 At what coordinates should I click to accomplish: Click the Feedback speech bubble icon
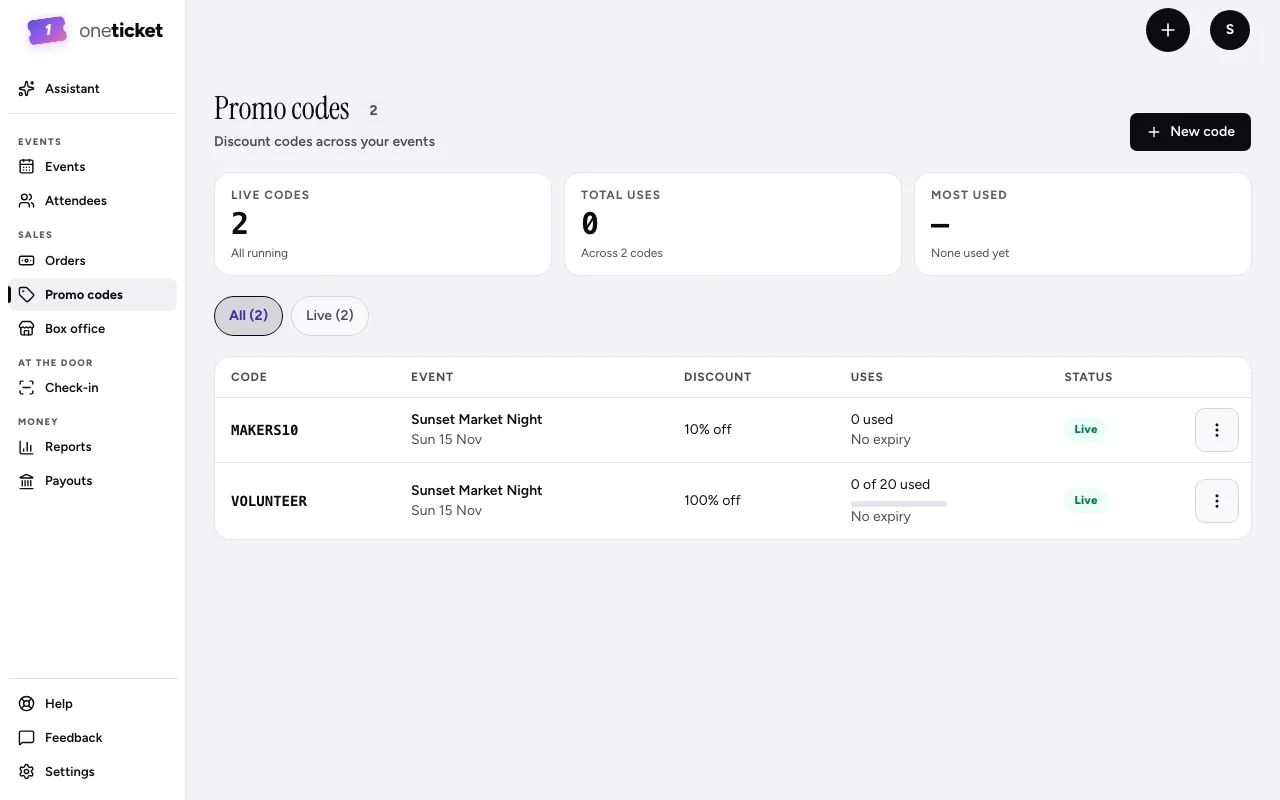tap(27, 738)
